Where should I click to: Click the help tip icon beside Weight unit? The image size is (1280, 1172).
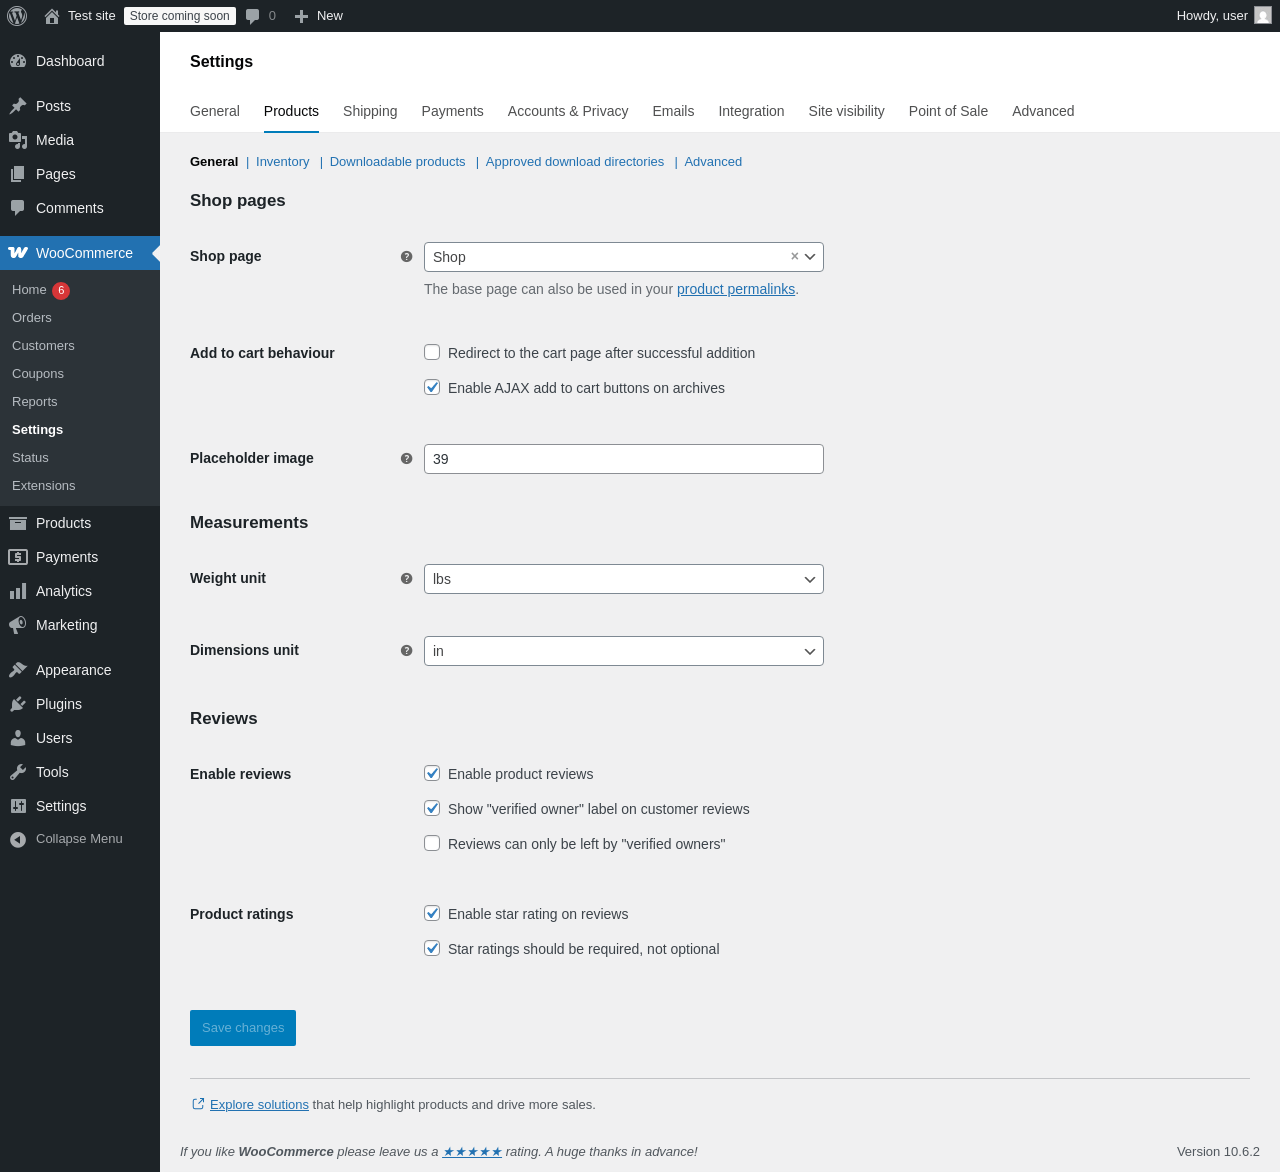coord(406,578)
